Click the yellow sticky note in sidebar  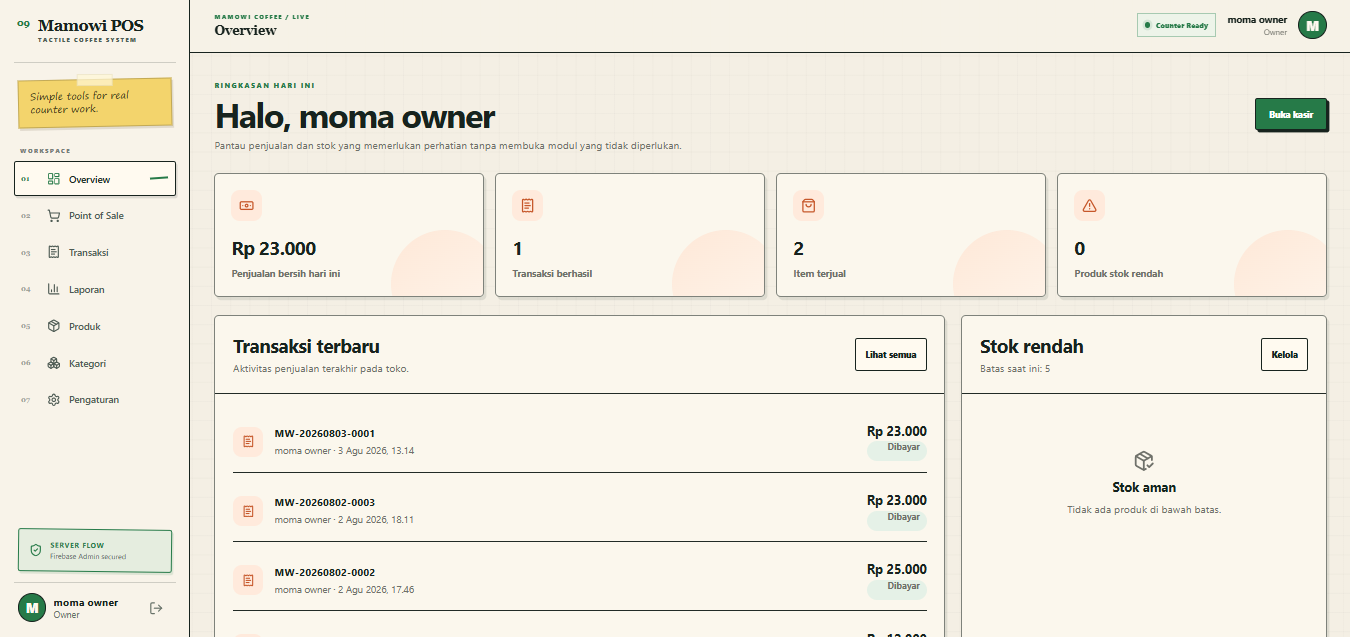(x=95, y=102)
